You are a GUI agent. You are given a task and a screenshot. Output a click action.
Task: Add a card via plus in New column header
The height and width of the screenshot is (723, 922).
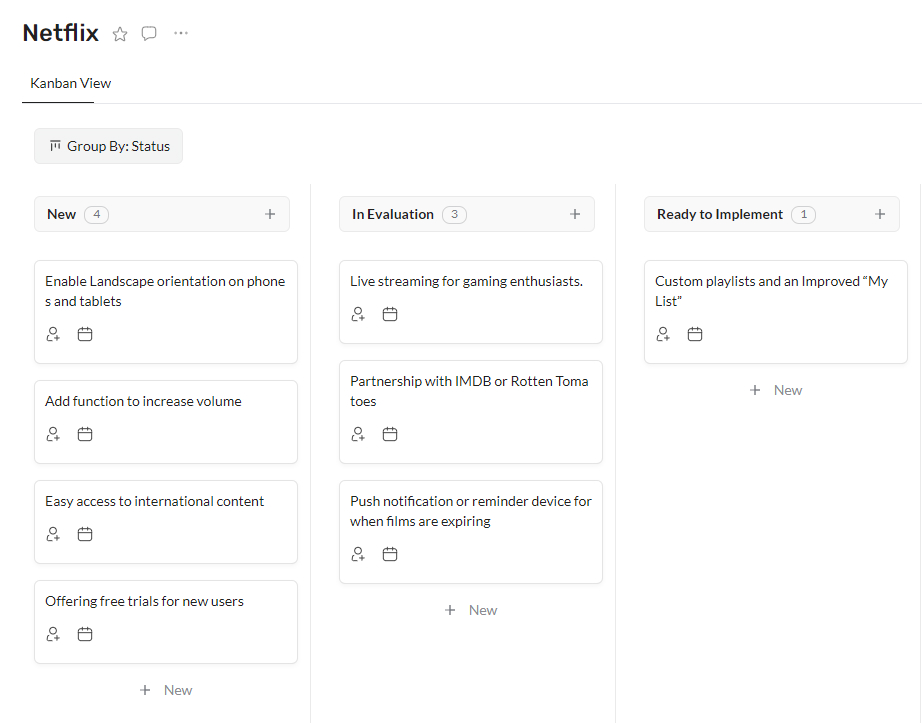pyautogui.click(x=270, y=214)
